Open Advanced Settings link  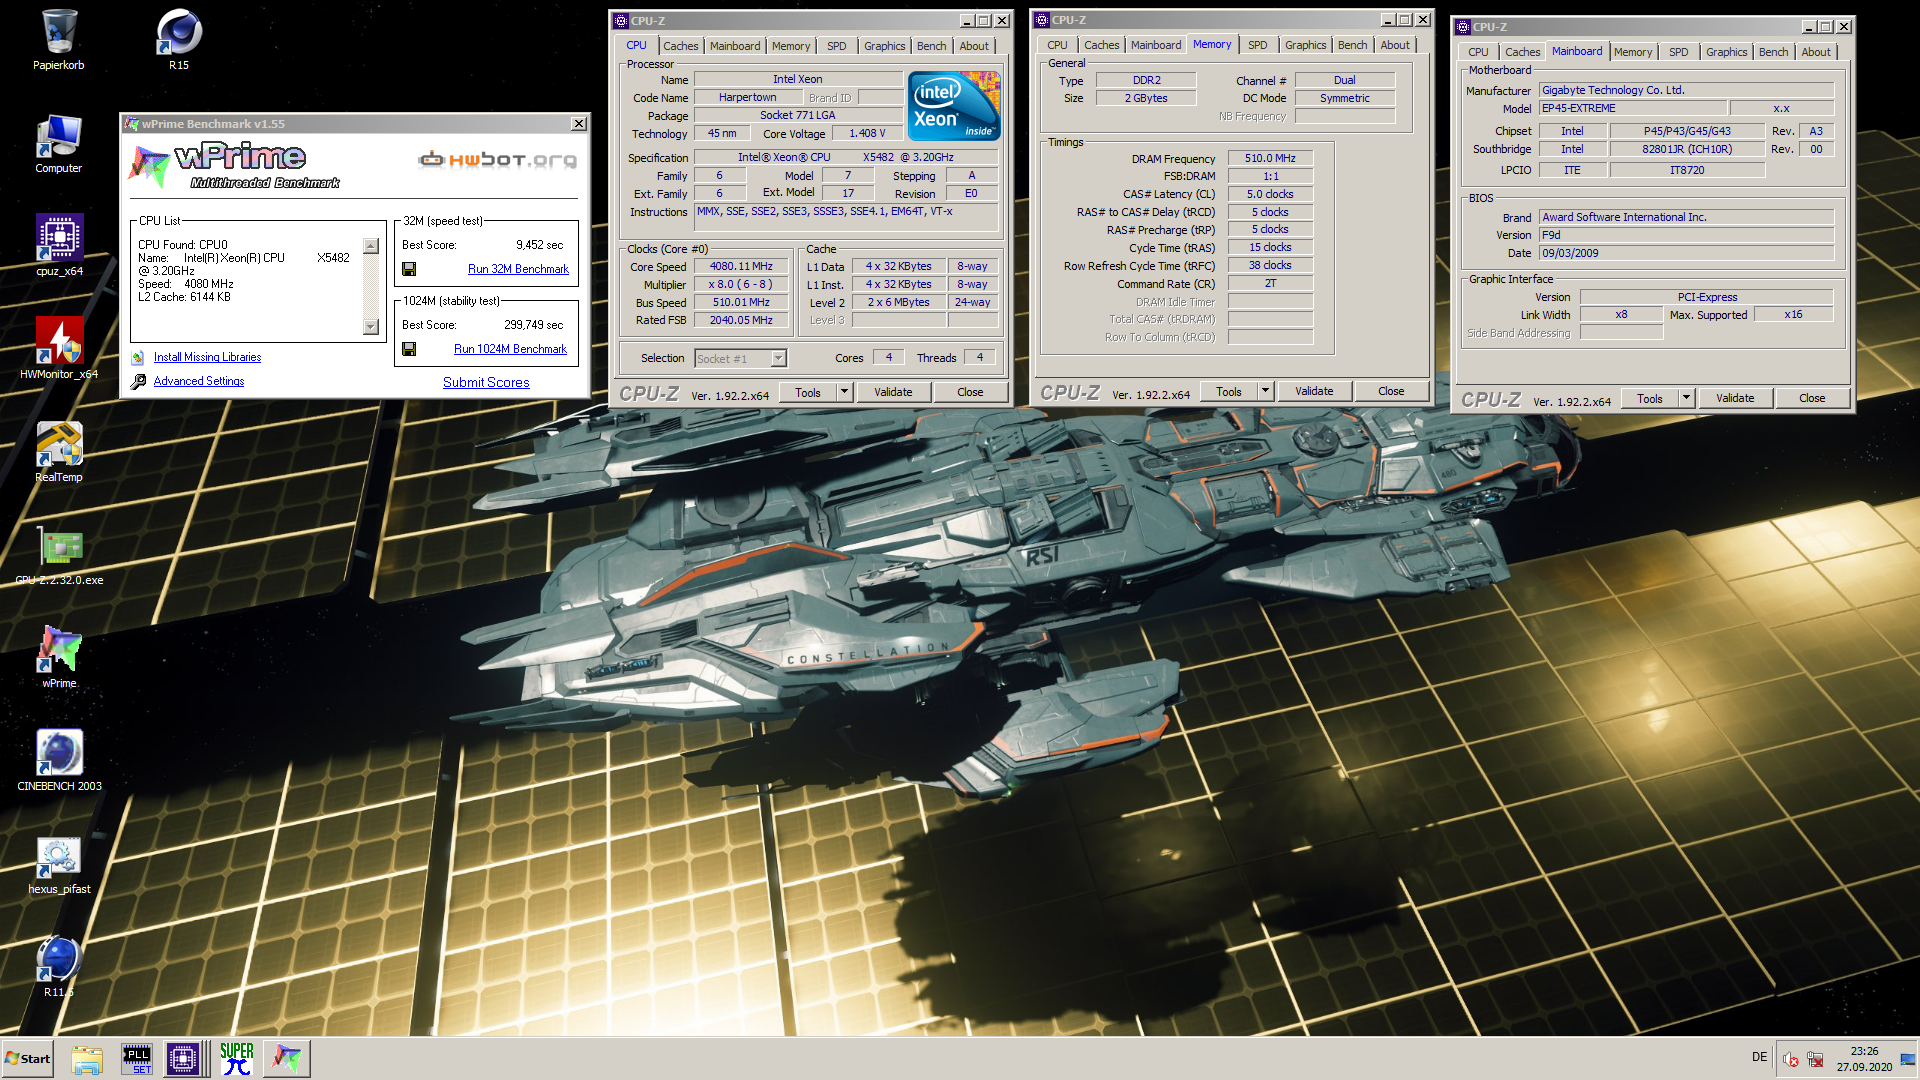[199, 381]
